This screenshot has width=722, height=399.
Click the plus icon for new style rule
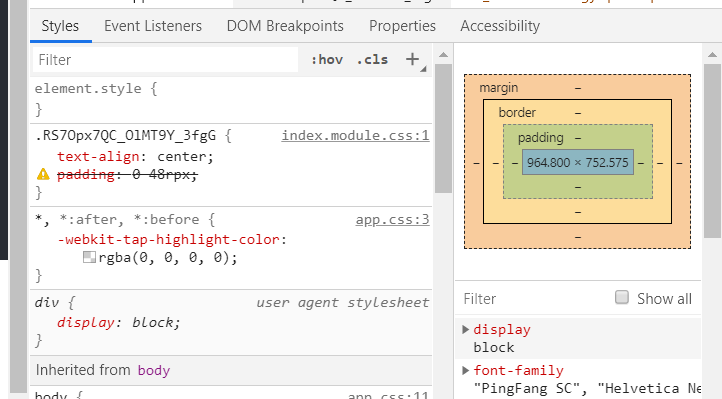413,59
